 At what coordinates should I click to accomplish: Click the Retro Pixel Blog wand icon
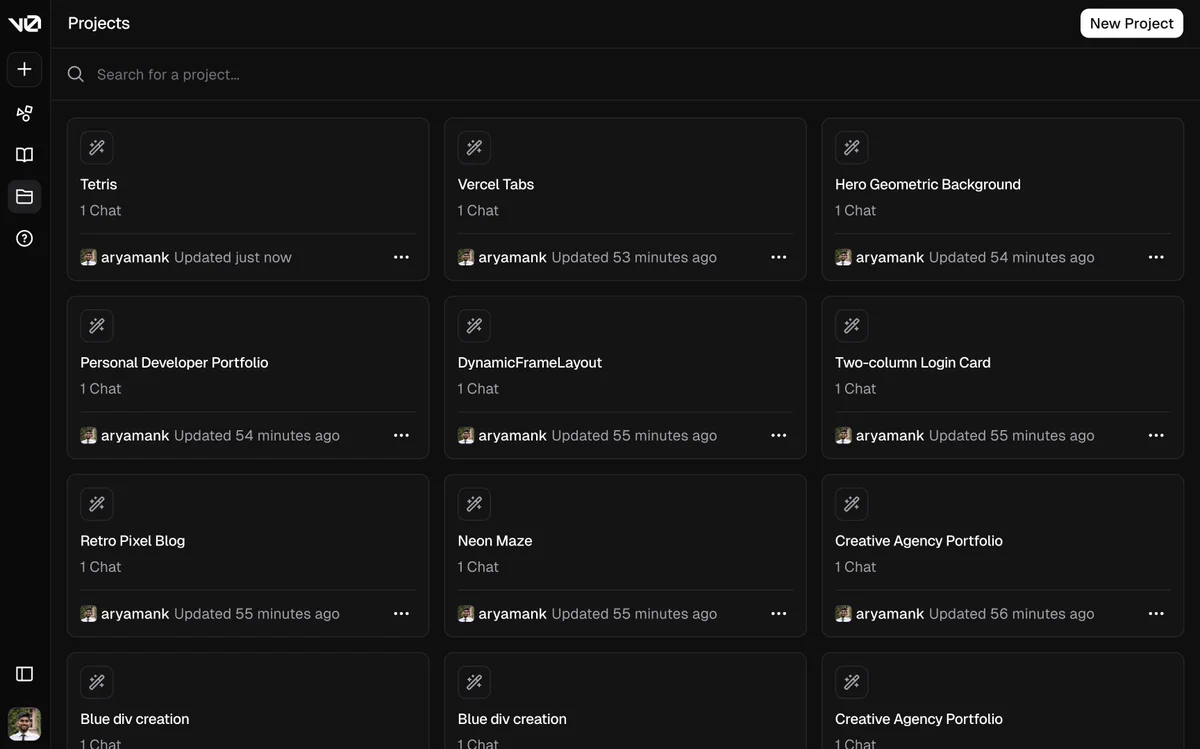[x=97, y=504]
